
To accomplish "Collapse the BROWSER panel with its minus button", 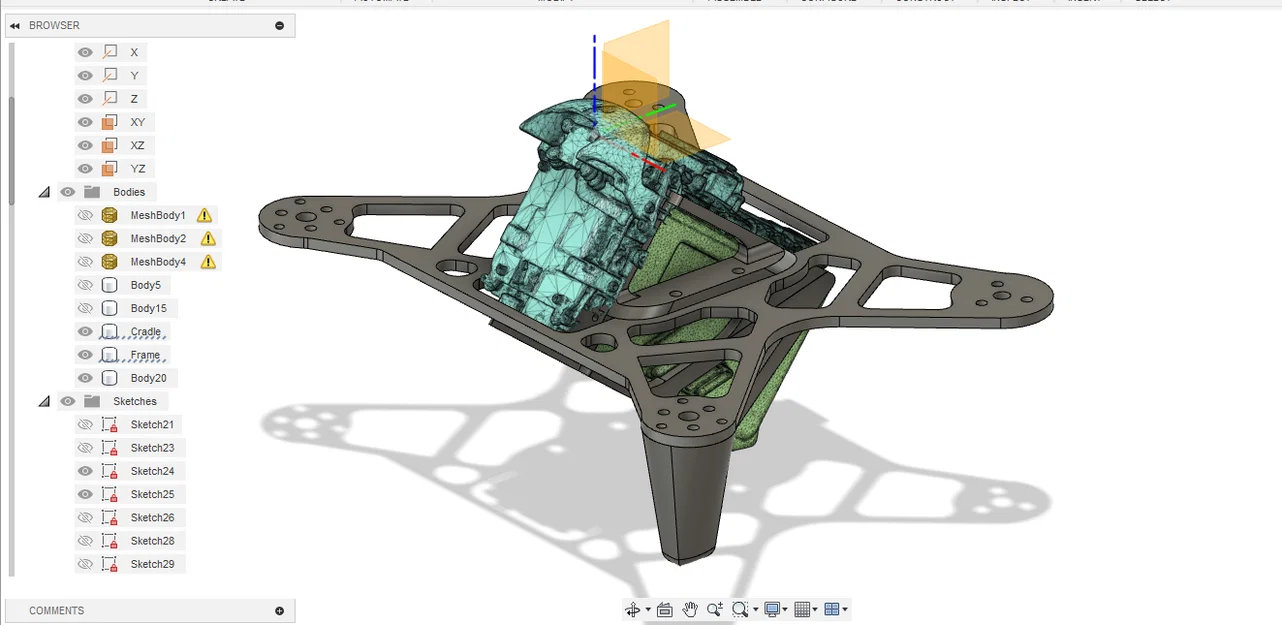I will click(279, 25).
